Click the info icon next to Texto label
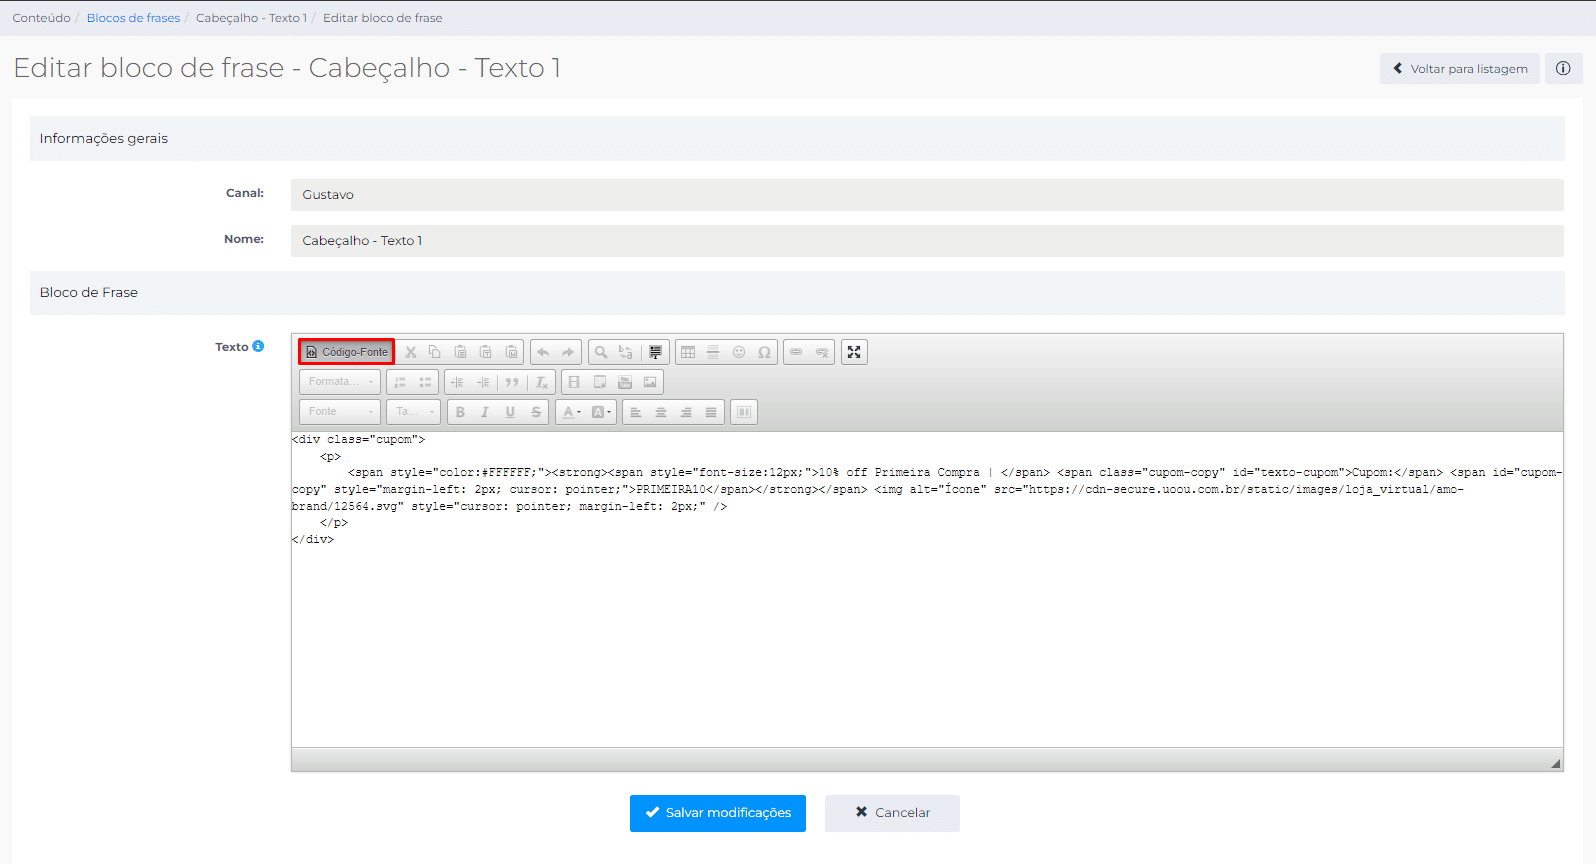Screen dimensions: 1596x864 (258, 346)
